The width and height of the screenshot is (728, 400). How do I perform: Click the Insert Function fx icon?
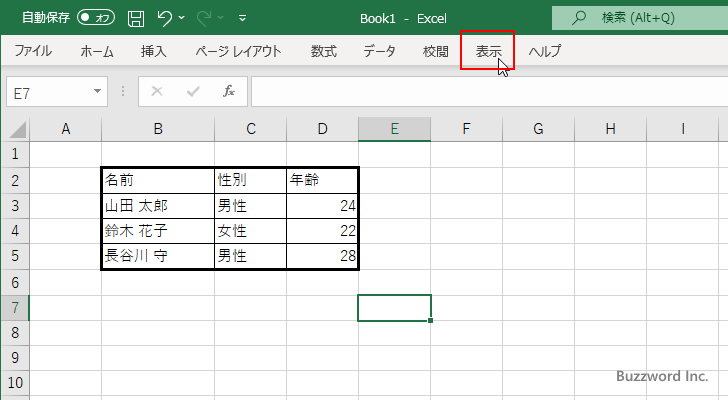coord(229,91)
